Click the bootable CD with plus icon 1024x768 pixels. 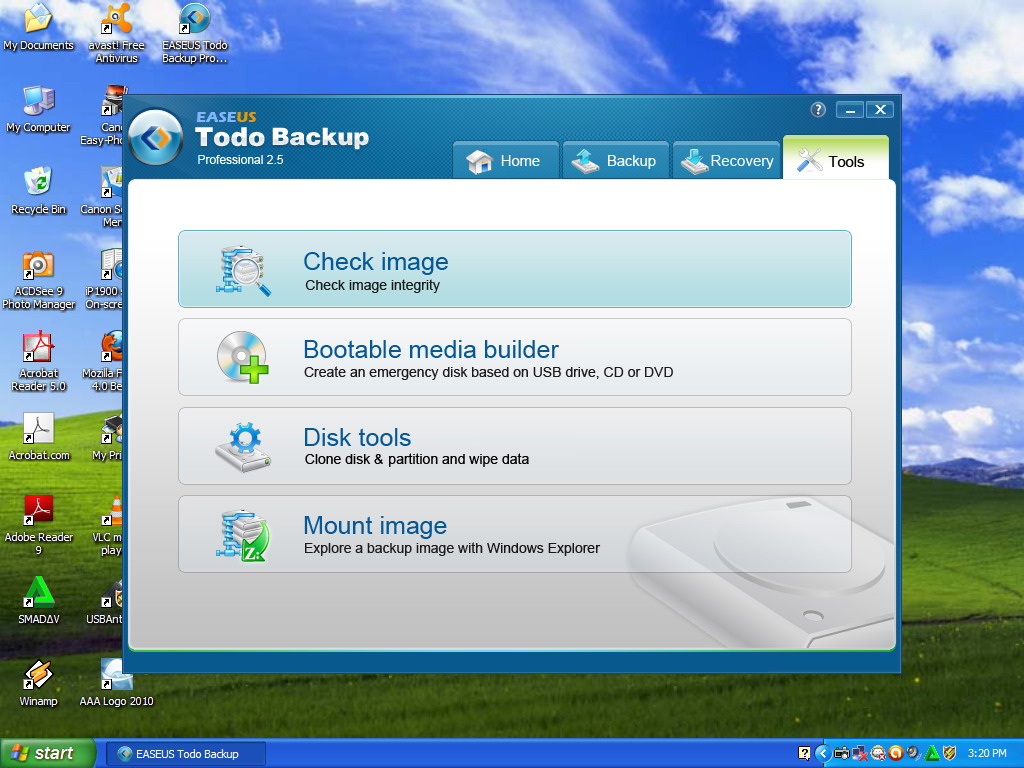(x=243, y=357)
